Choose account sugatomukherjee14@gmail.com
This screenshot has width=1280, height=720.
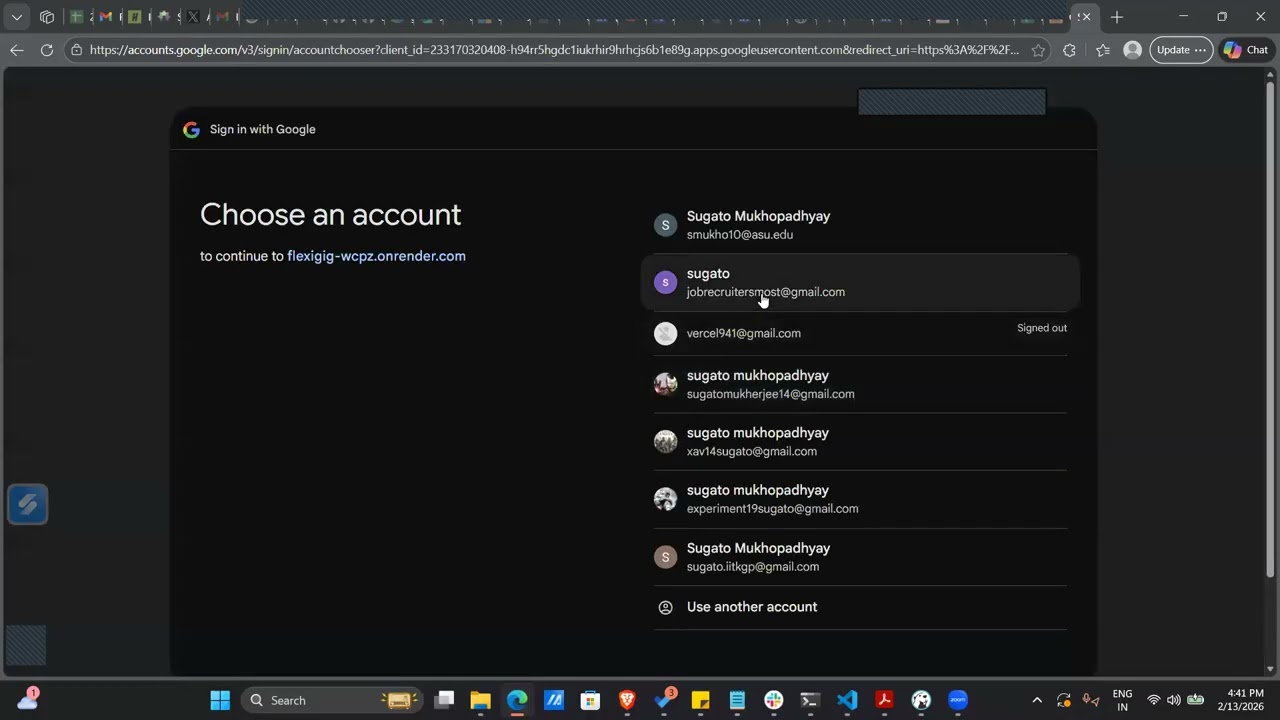(860, 384)
